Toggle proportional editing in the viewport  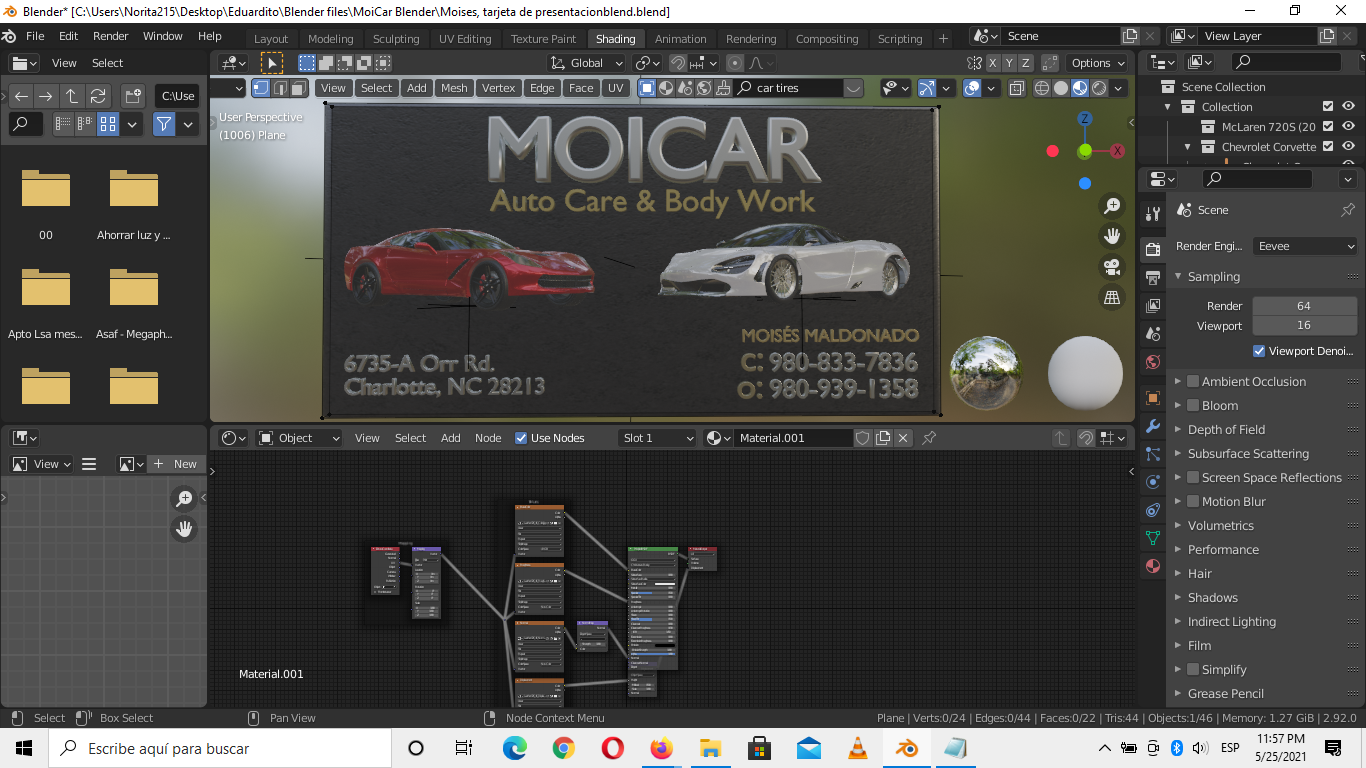735,63
